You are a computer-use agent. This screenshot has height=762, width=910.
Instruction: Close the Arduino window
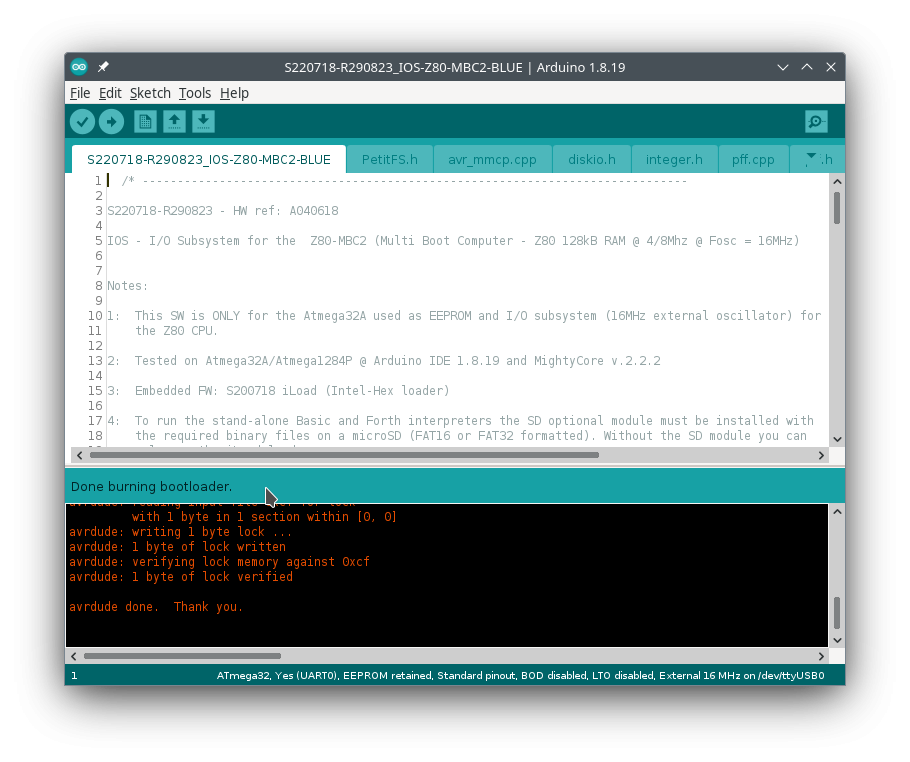click(x=831, y=67)
